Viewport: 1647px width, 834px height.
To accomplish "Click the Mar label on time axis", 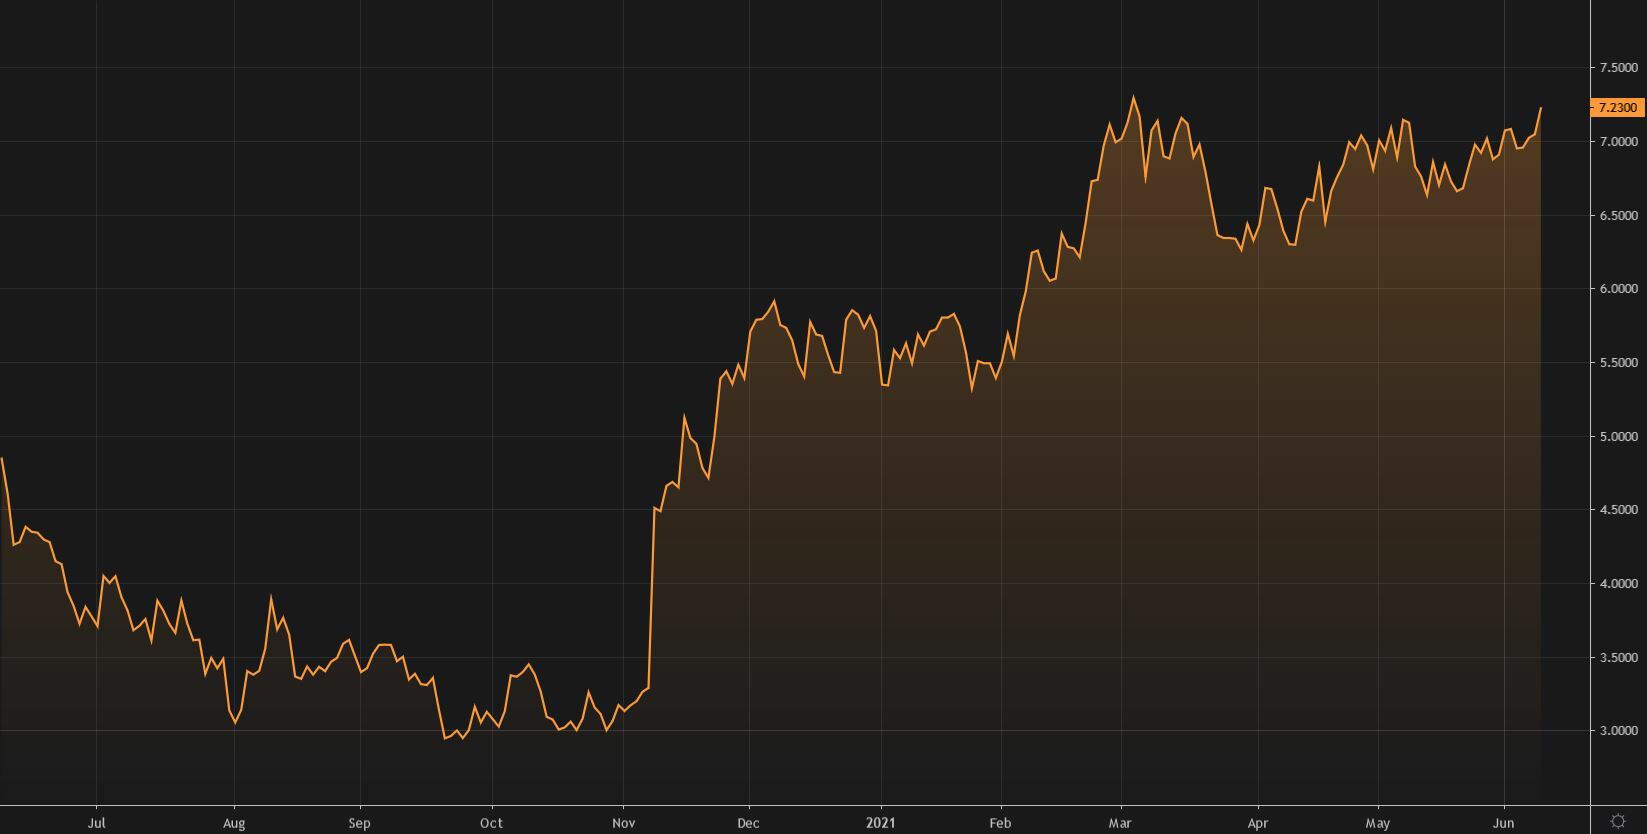I will tap(1120, 823).
